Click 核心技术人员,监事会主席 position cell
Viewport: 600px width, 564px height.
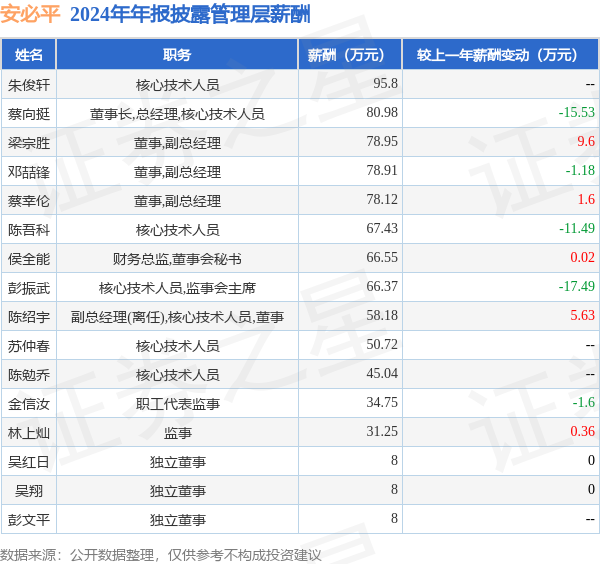click(x=177, y=288)
